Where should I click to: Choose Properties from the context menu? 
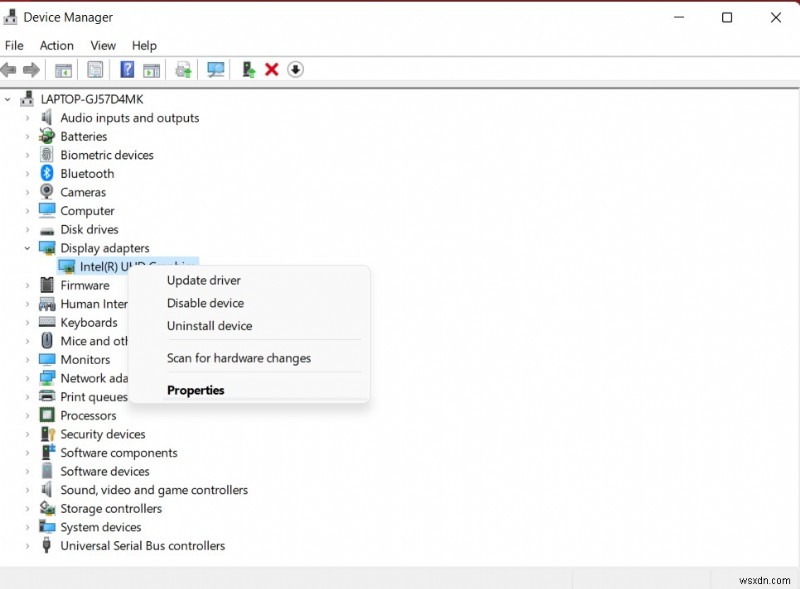coord(195,390)
